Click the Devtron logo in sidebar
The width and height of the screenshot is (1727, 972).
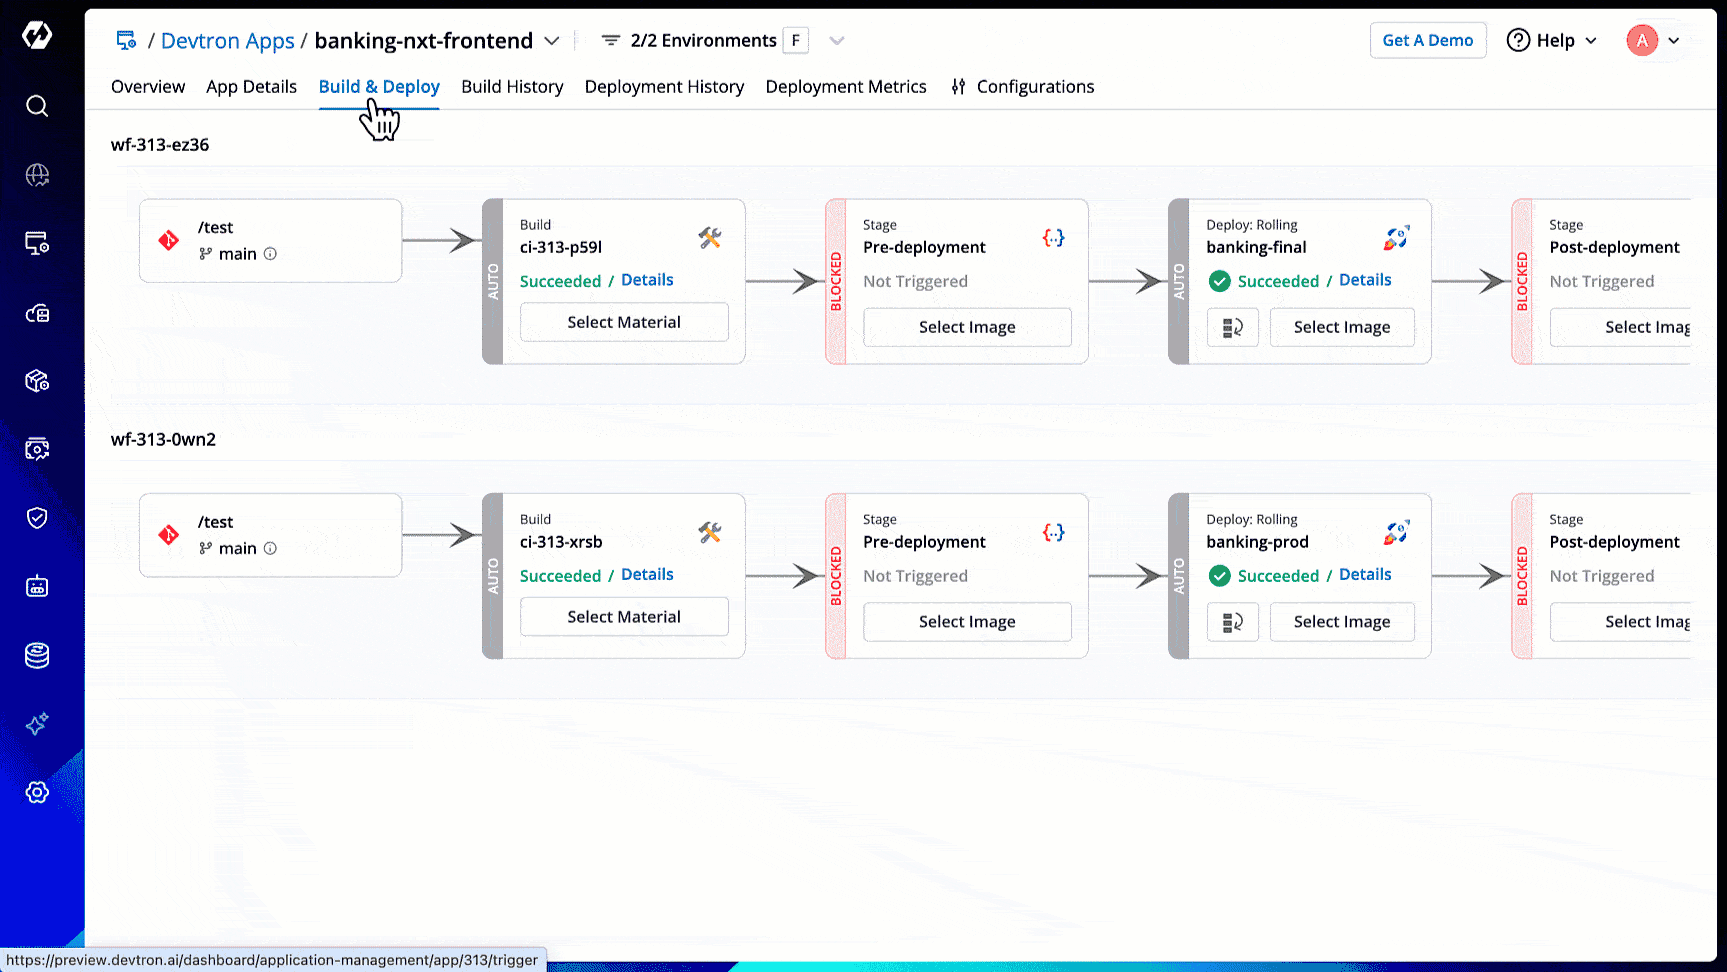point(37,36)
